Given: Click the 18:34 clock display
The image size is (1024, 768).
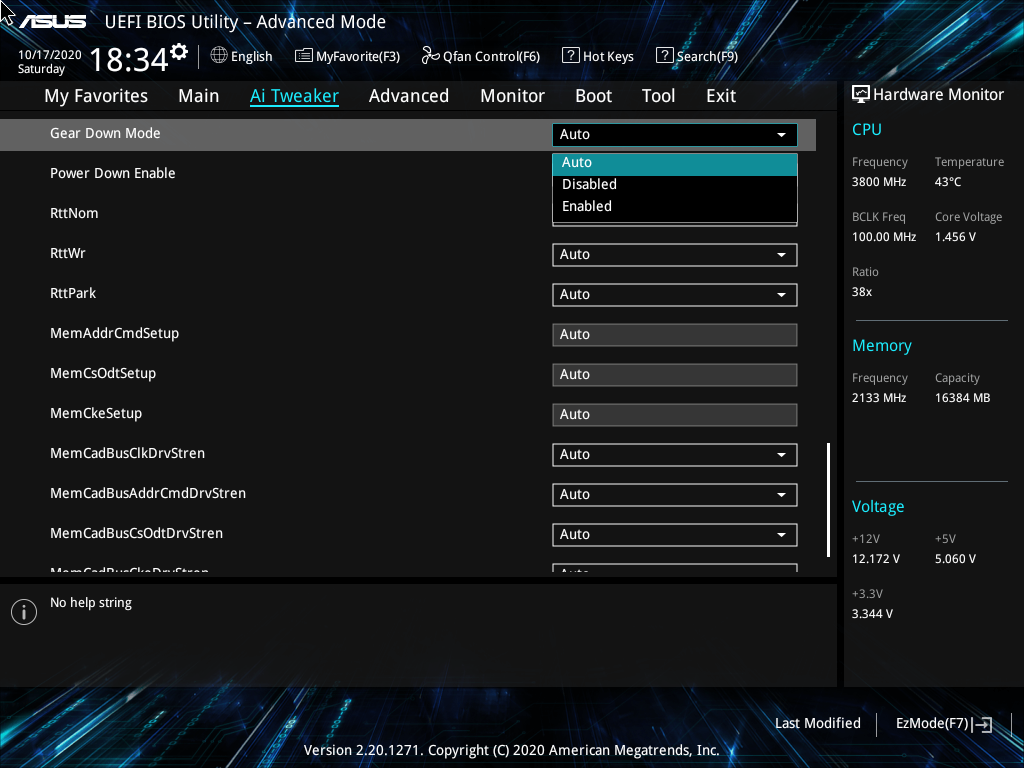Looking at the screenshot, I should pos(129,59).
